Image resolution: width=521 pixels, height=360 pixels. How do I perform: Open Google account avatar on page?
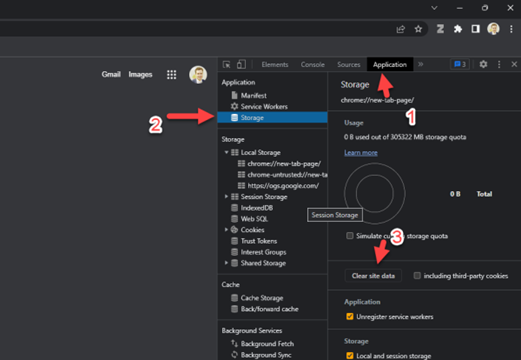(x=198, y=74)
